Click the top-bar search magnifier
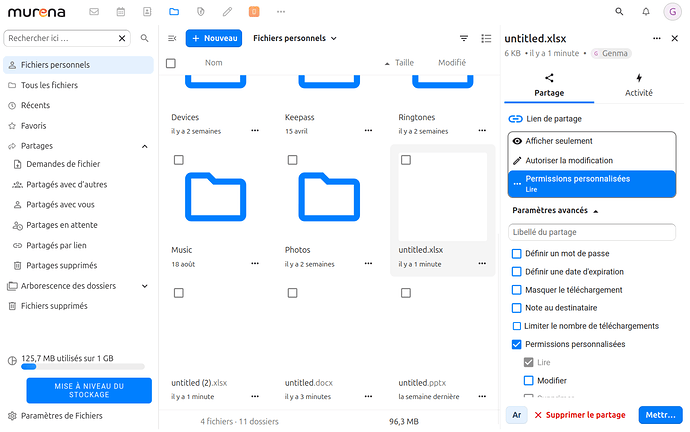This screenshot has width=690, height=432. coord(619,12)
